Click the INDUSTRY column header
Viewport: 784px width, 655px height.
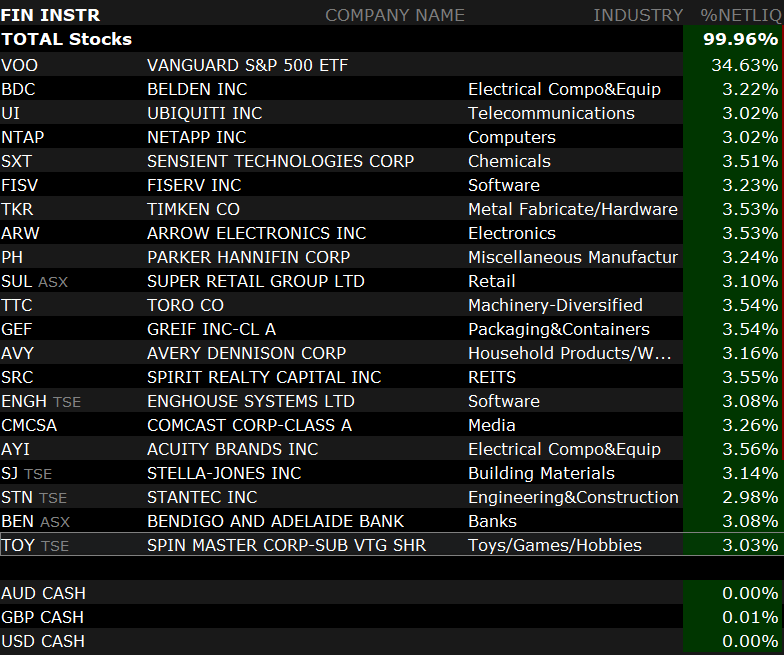(638, 15)
